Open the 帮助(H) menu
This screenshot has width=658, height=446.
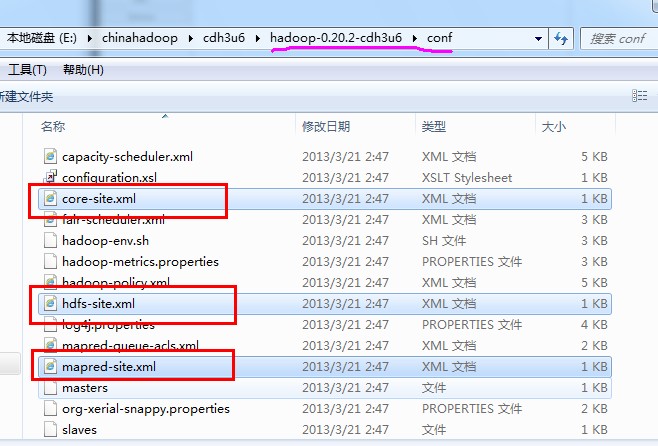click(x=83, y=70)
